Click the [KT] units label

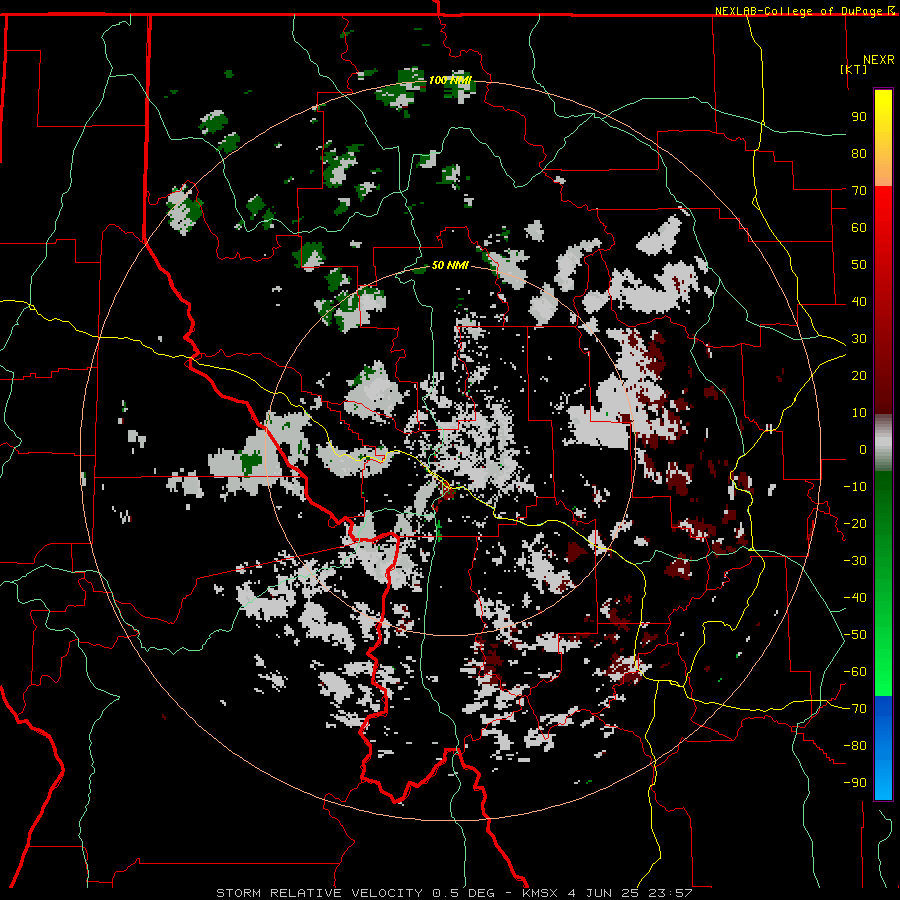(854, 69)
